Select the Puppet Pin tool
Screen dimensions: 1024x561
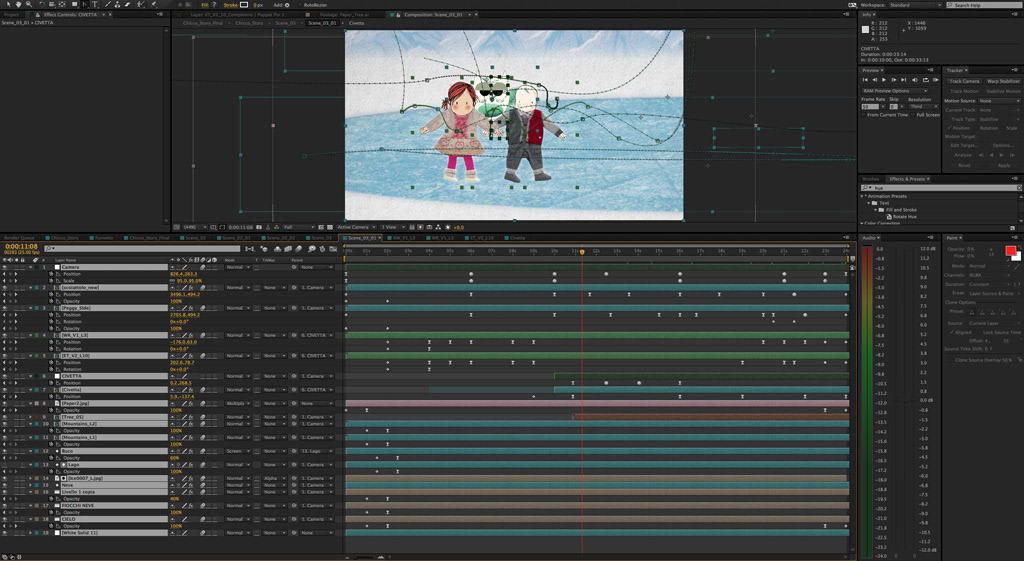click(153, 4)
